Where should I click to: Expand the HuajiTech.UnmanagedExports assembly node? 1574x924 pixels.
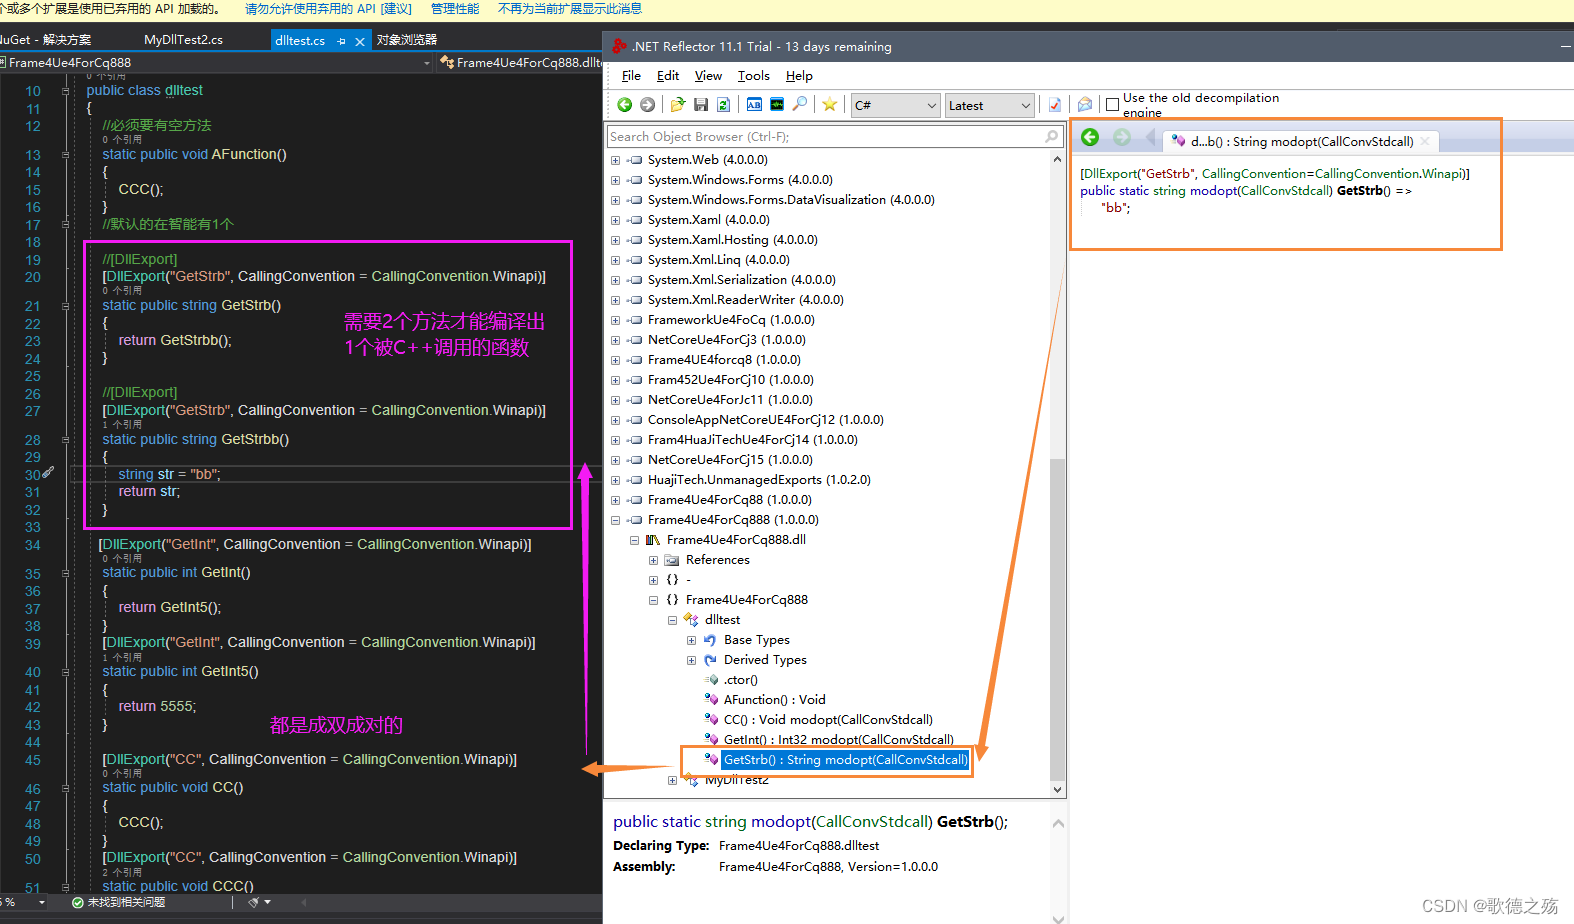click(x=615, y=480)
